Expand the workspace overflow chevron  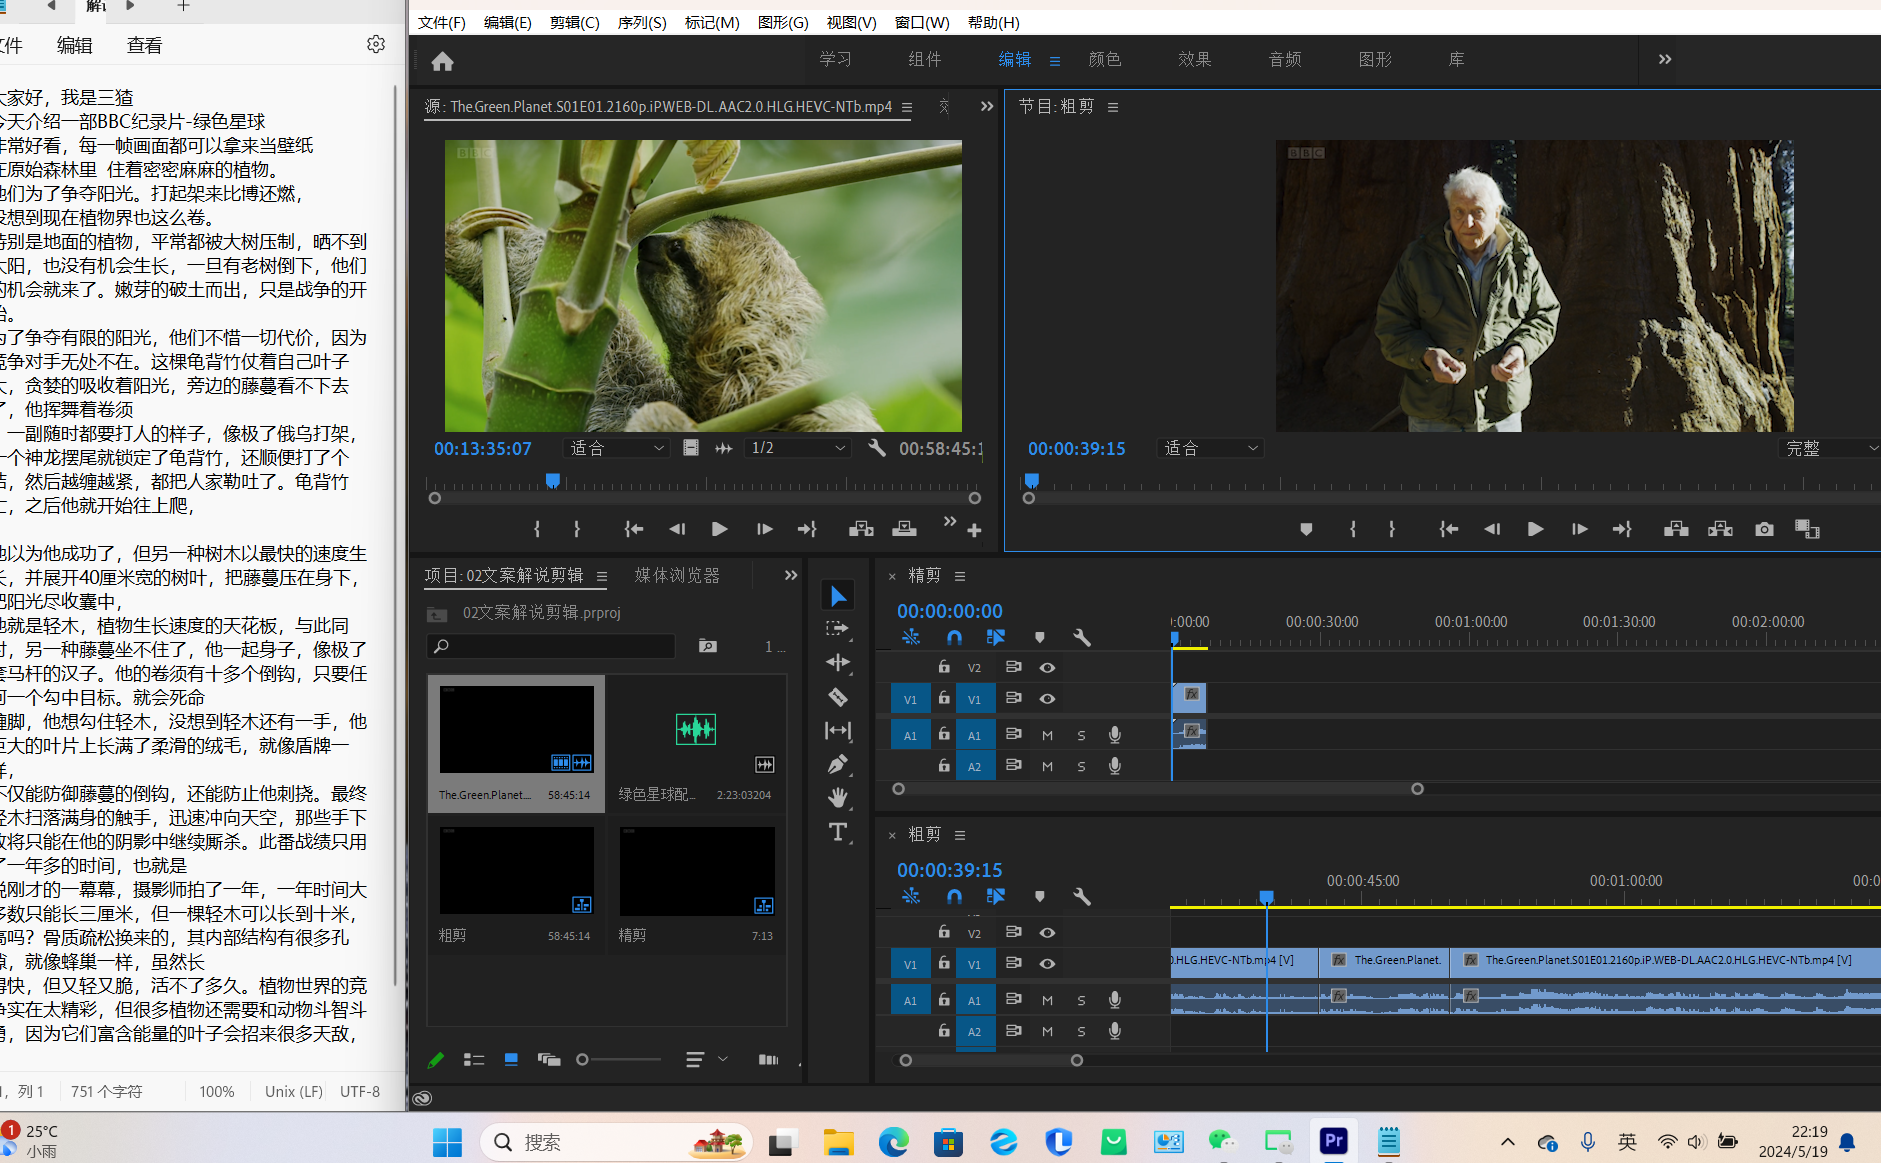pos(1665,60)
